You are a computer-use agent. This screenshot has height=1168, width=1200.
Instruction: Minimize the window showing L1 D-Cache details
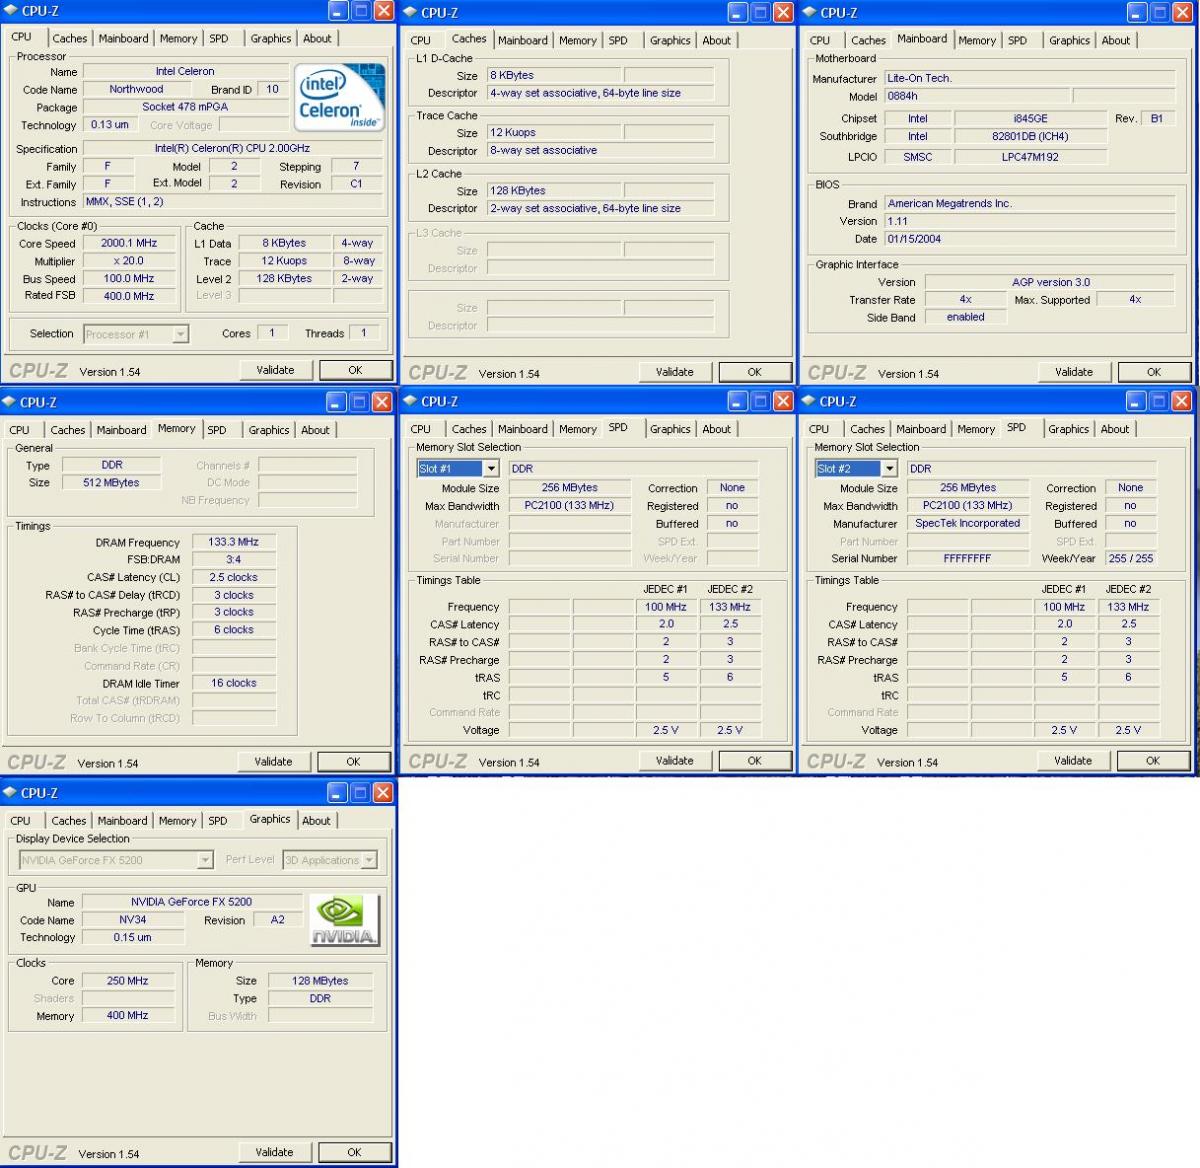pos(736,12)
